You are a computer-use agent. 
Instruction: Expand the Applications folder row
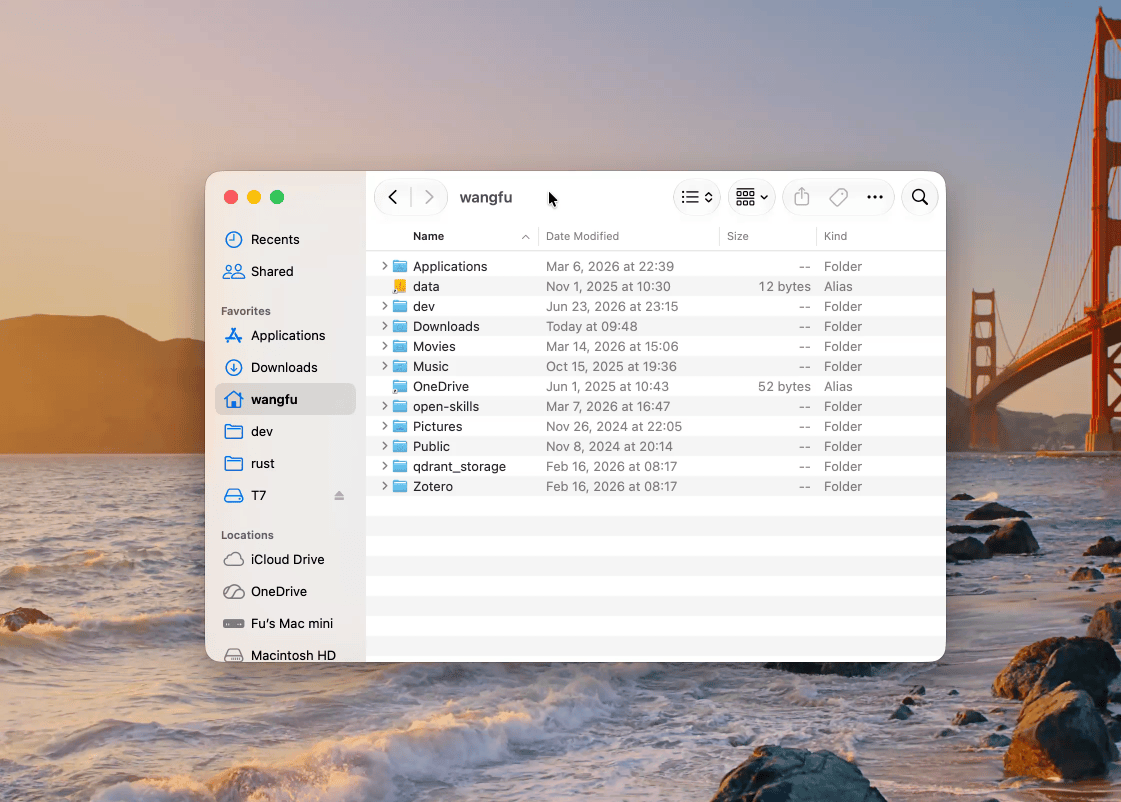(384, 266)
